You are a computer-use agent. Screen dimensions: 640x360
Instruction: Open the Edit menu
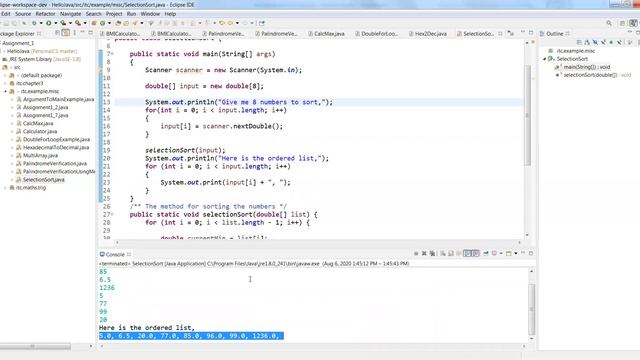[x=6, y=14]
